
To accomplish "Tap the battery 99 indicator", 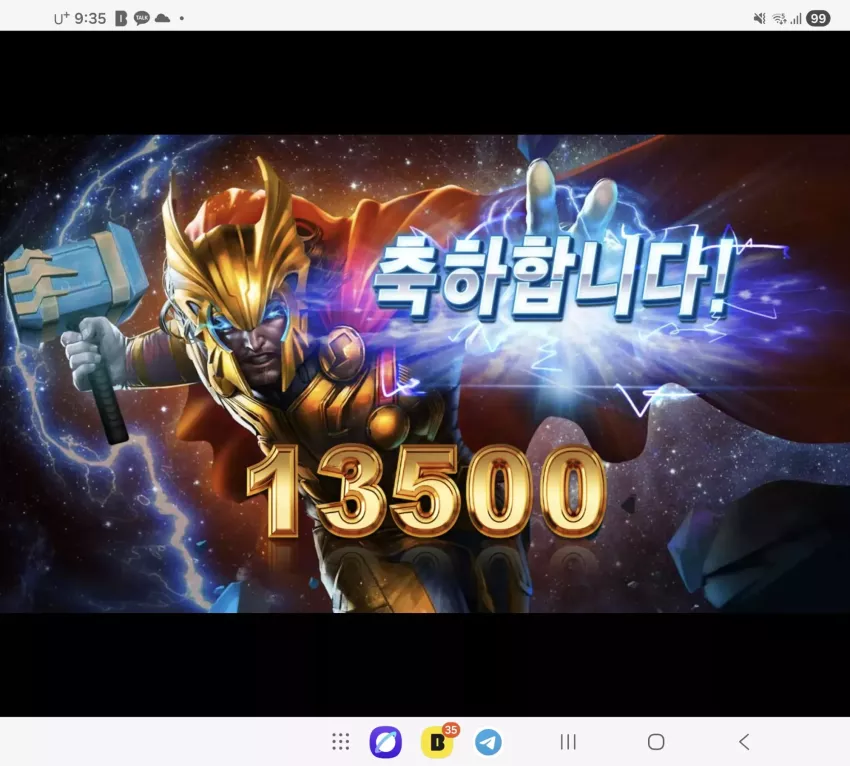I will click(x=818, y=18).
